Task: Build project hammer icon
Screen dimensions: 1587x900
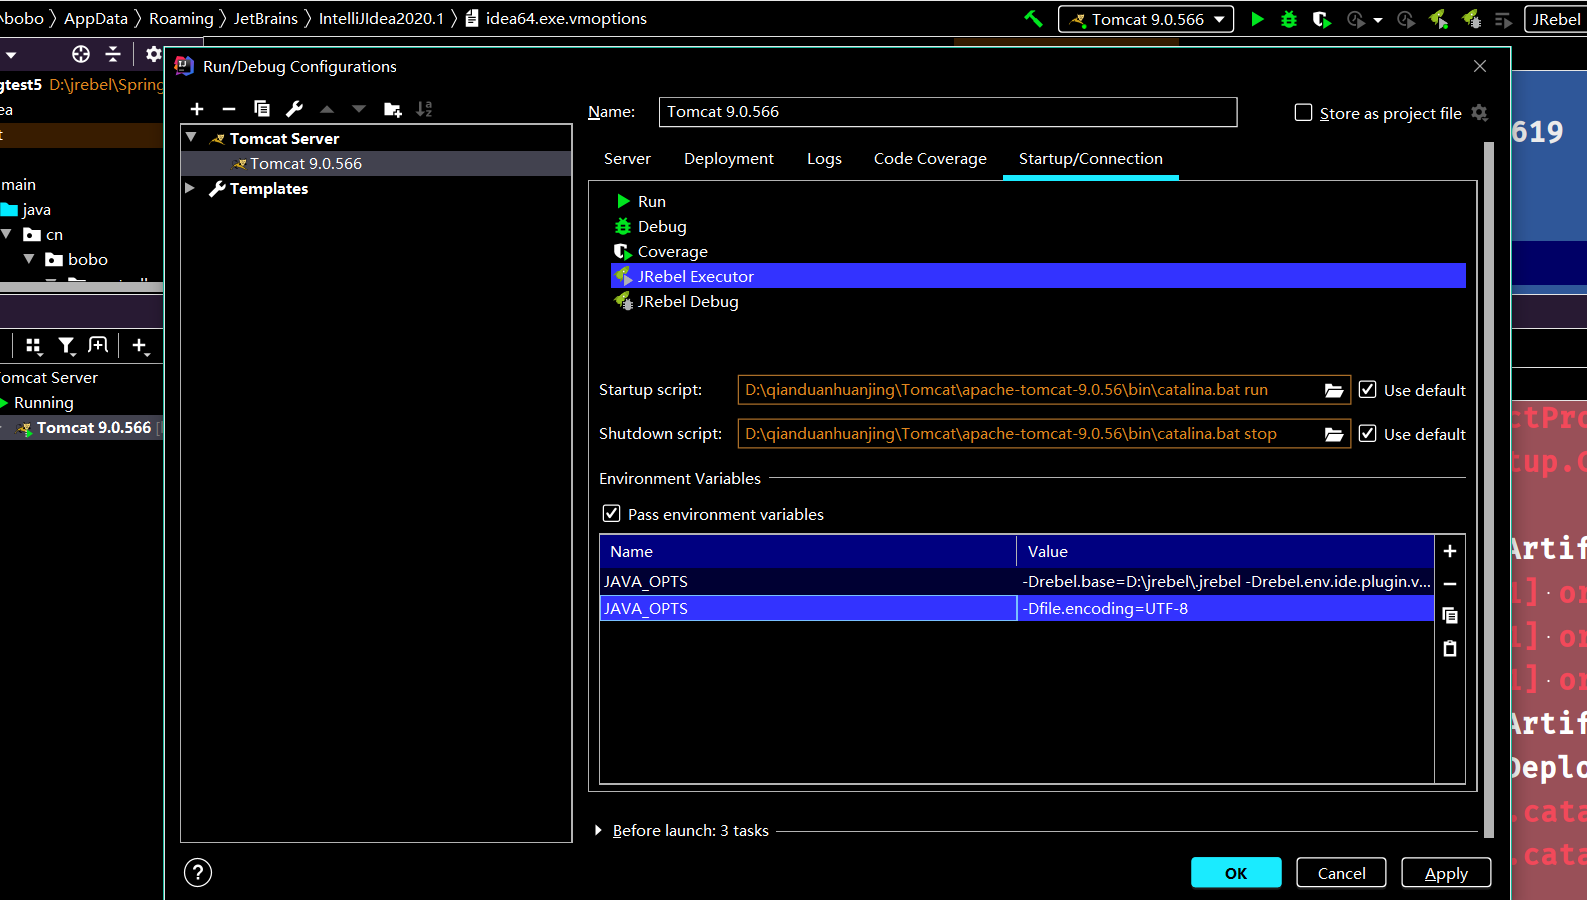Action: click(1033, 18)
